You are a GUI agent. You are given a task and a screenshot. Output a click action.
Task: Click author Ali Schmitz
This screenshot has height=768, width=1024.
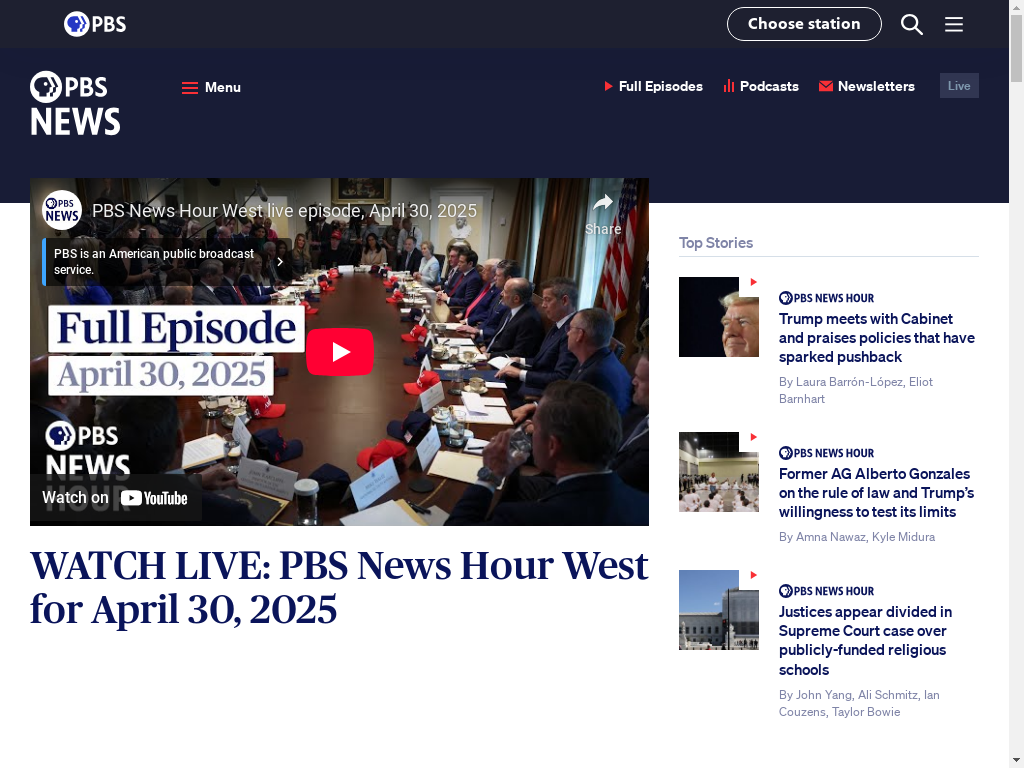coord(888,695)
